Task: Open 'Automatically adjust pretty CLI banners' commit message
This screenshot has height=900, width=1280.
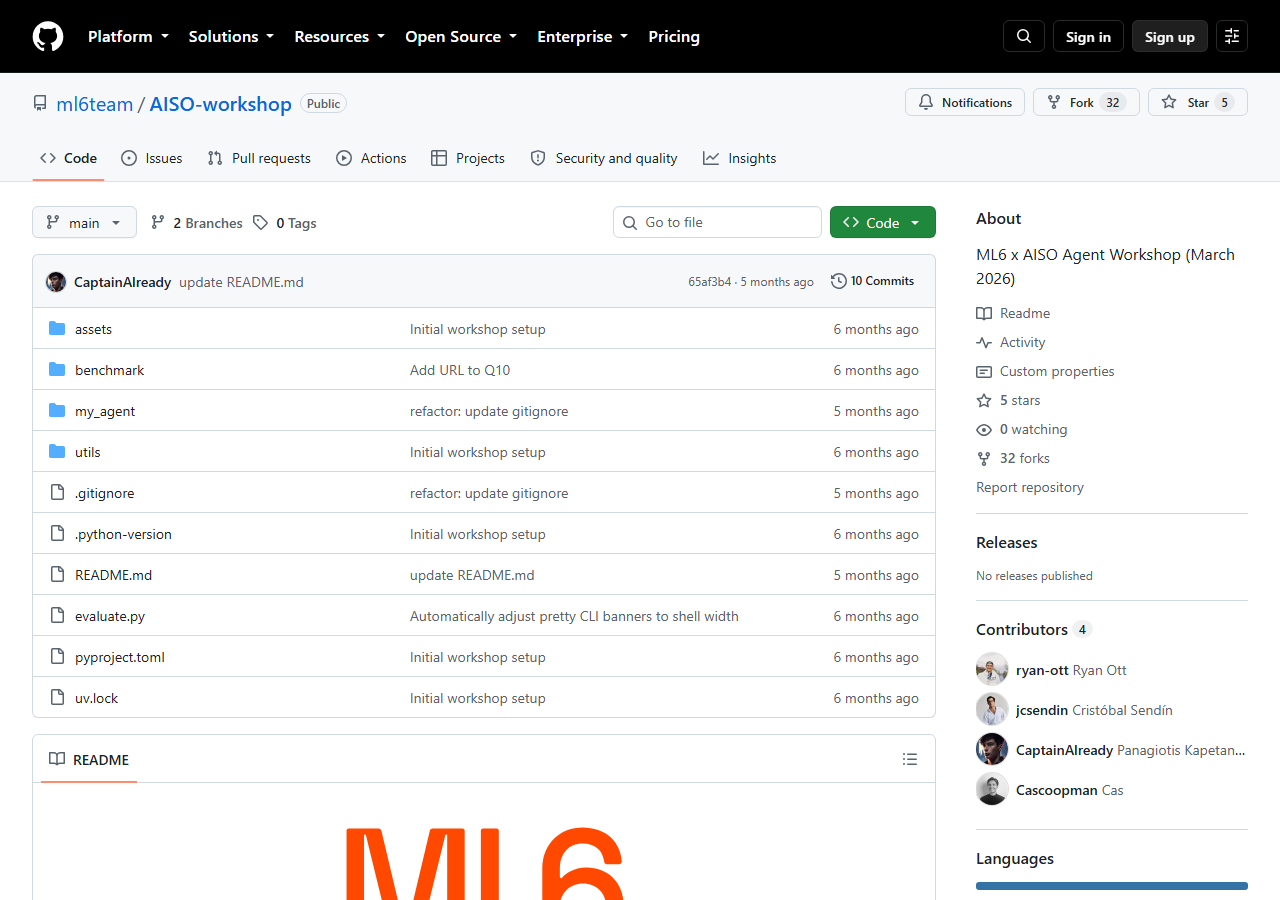Action: [574, 616]
